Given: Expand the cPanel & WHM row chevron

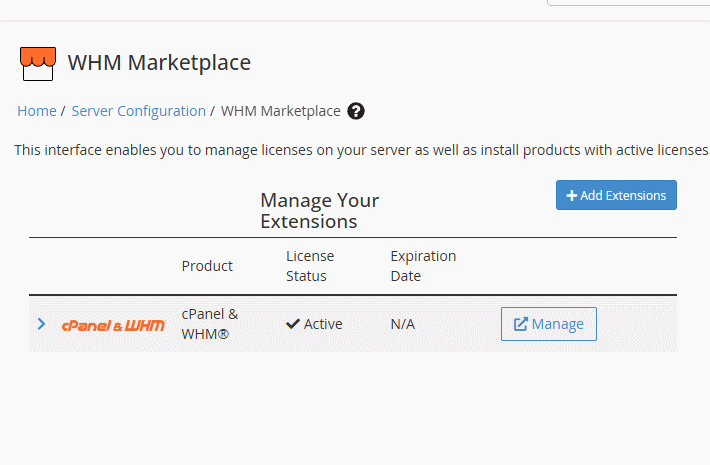Looking at the screenshot, I should click(x=41, y=324).
